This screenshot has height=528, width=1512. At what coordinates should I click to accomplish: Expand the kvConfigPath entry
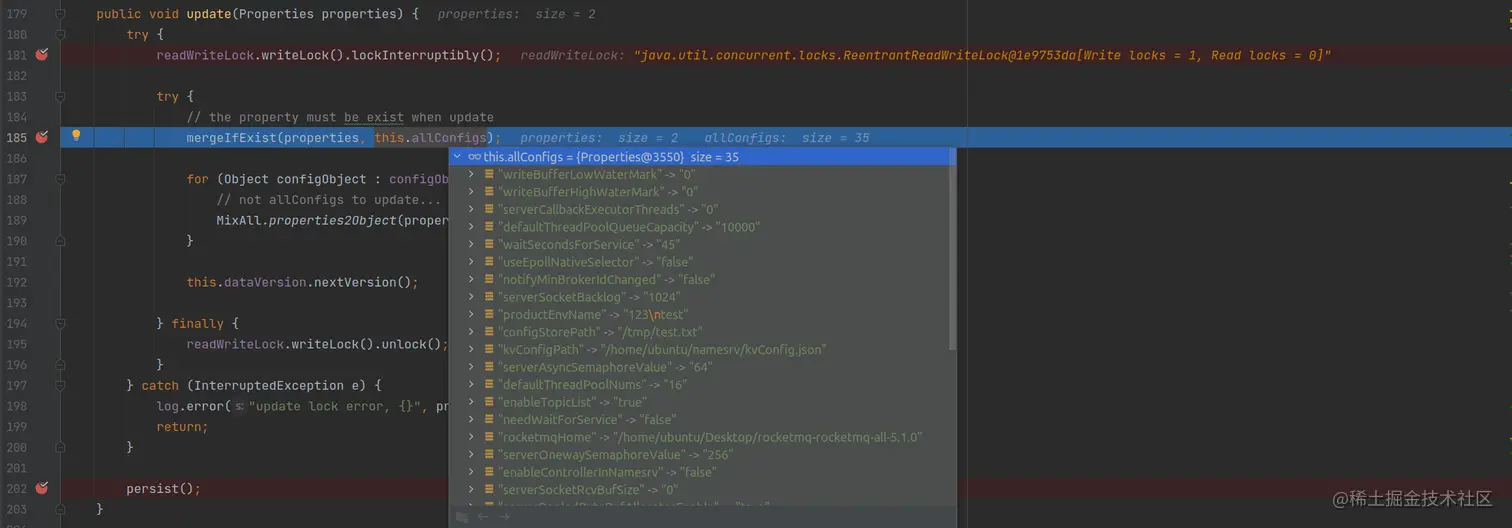(x=472, y=349)
